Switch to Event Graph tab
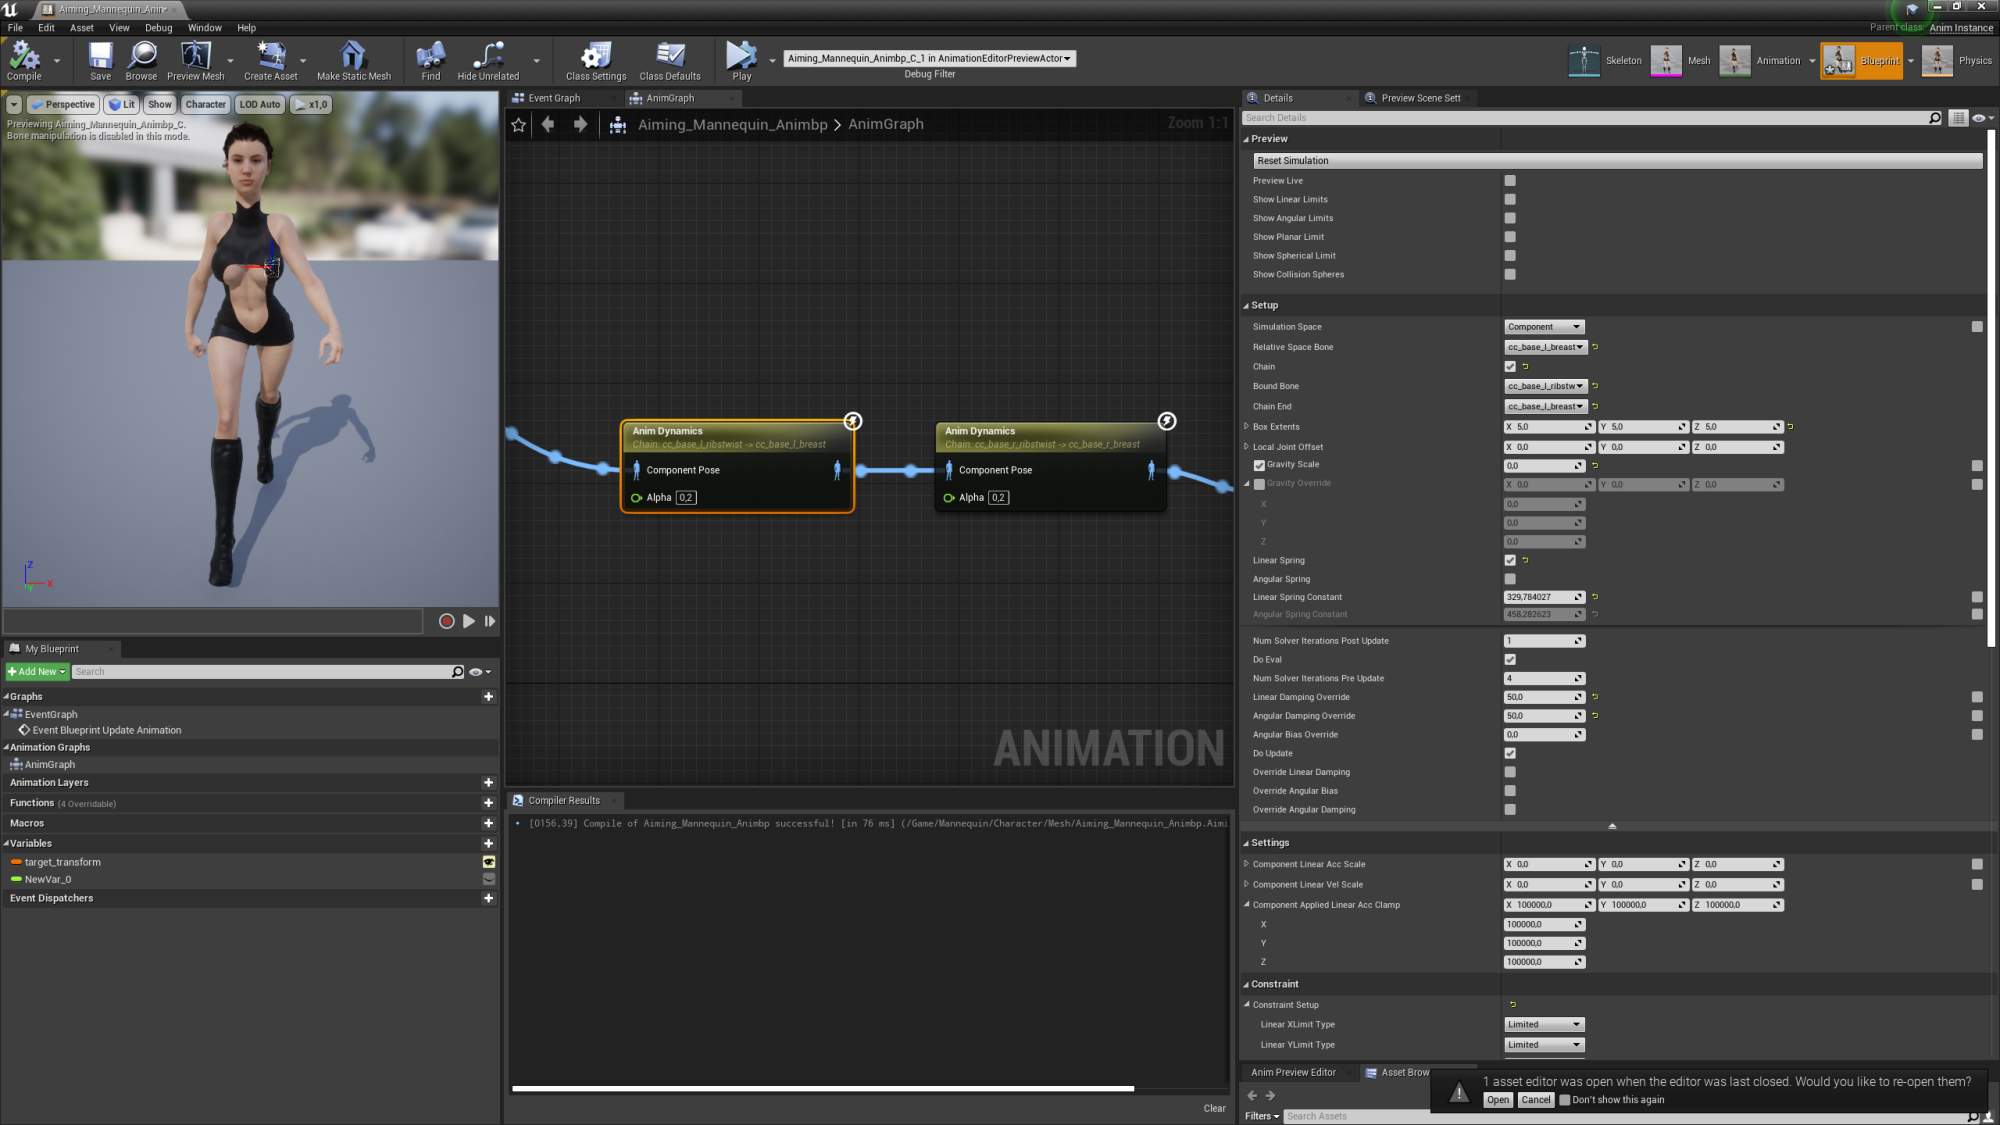 pos(554,98)
